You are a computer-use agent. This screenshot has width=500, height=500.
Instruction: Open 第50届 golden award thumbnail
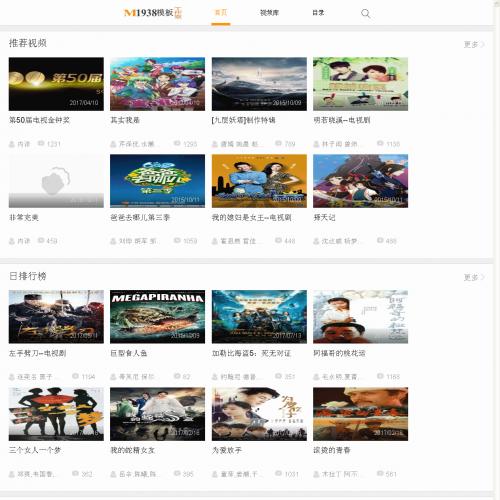[x=56, y=84]
